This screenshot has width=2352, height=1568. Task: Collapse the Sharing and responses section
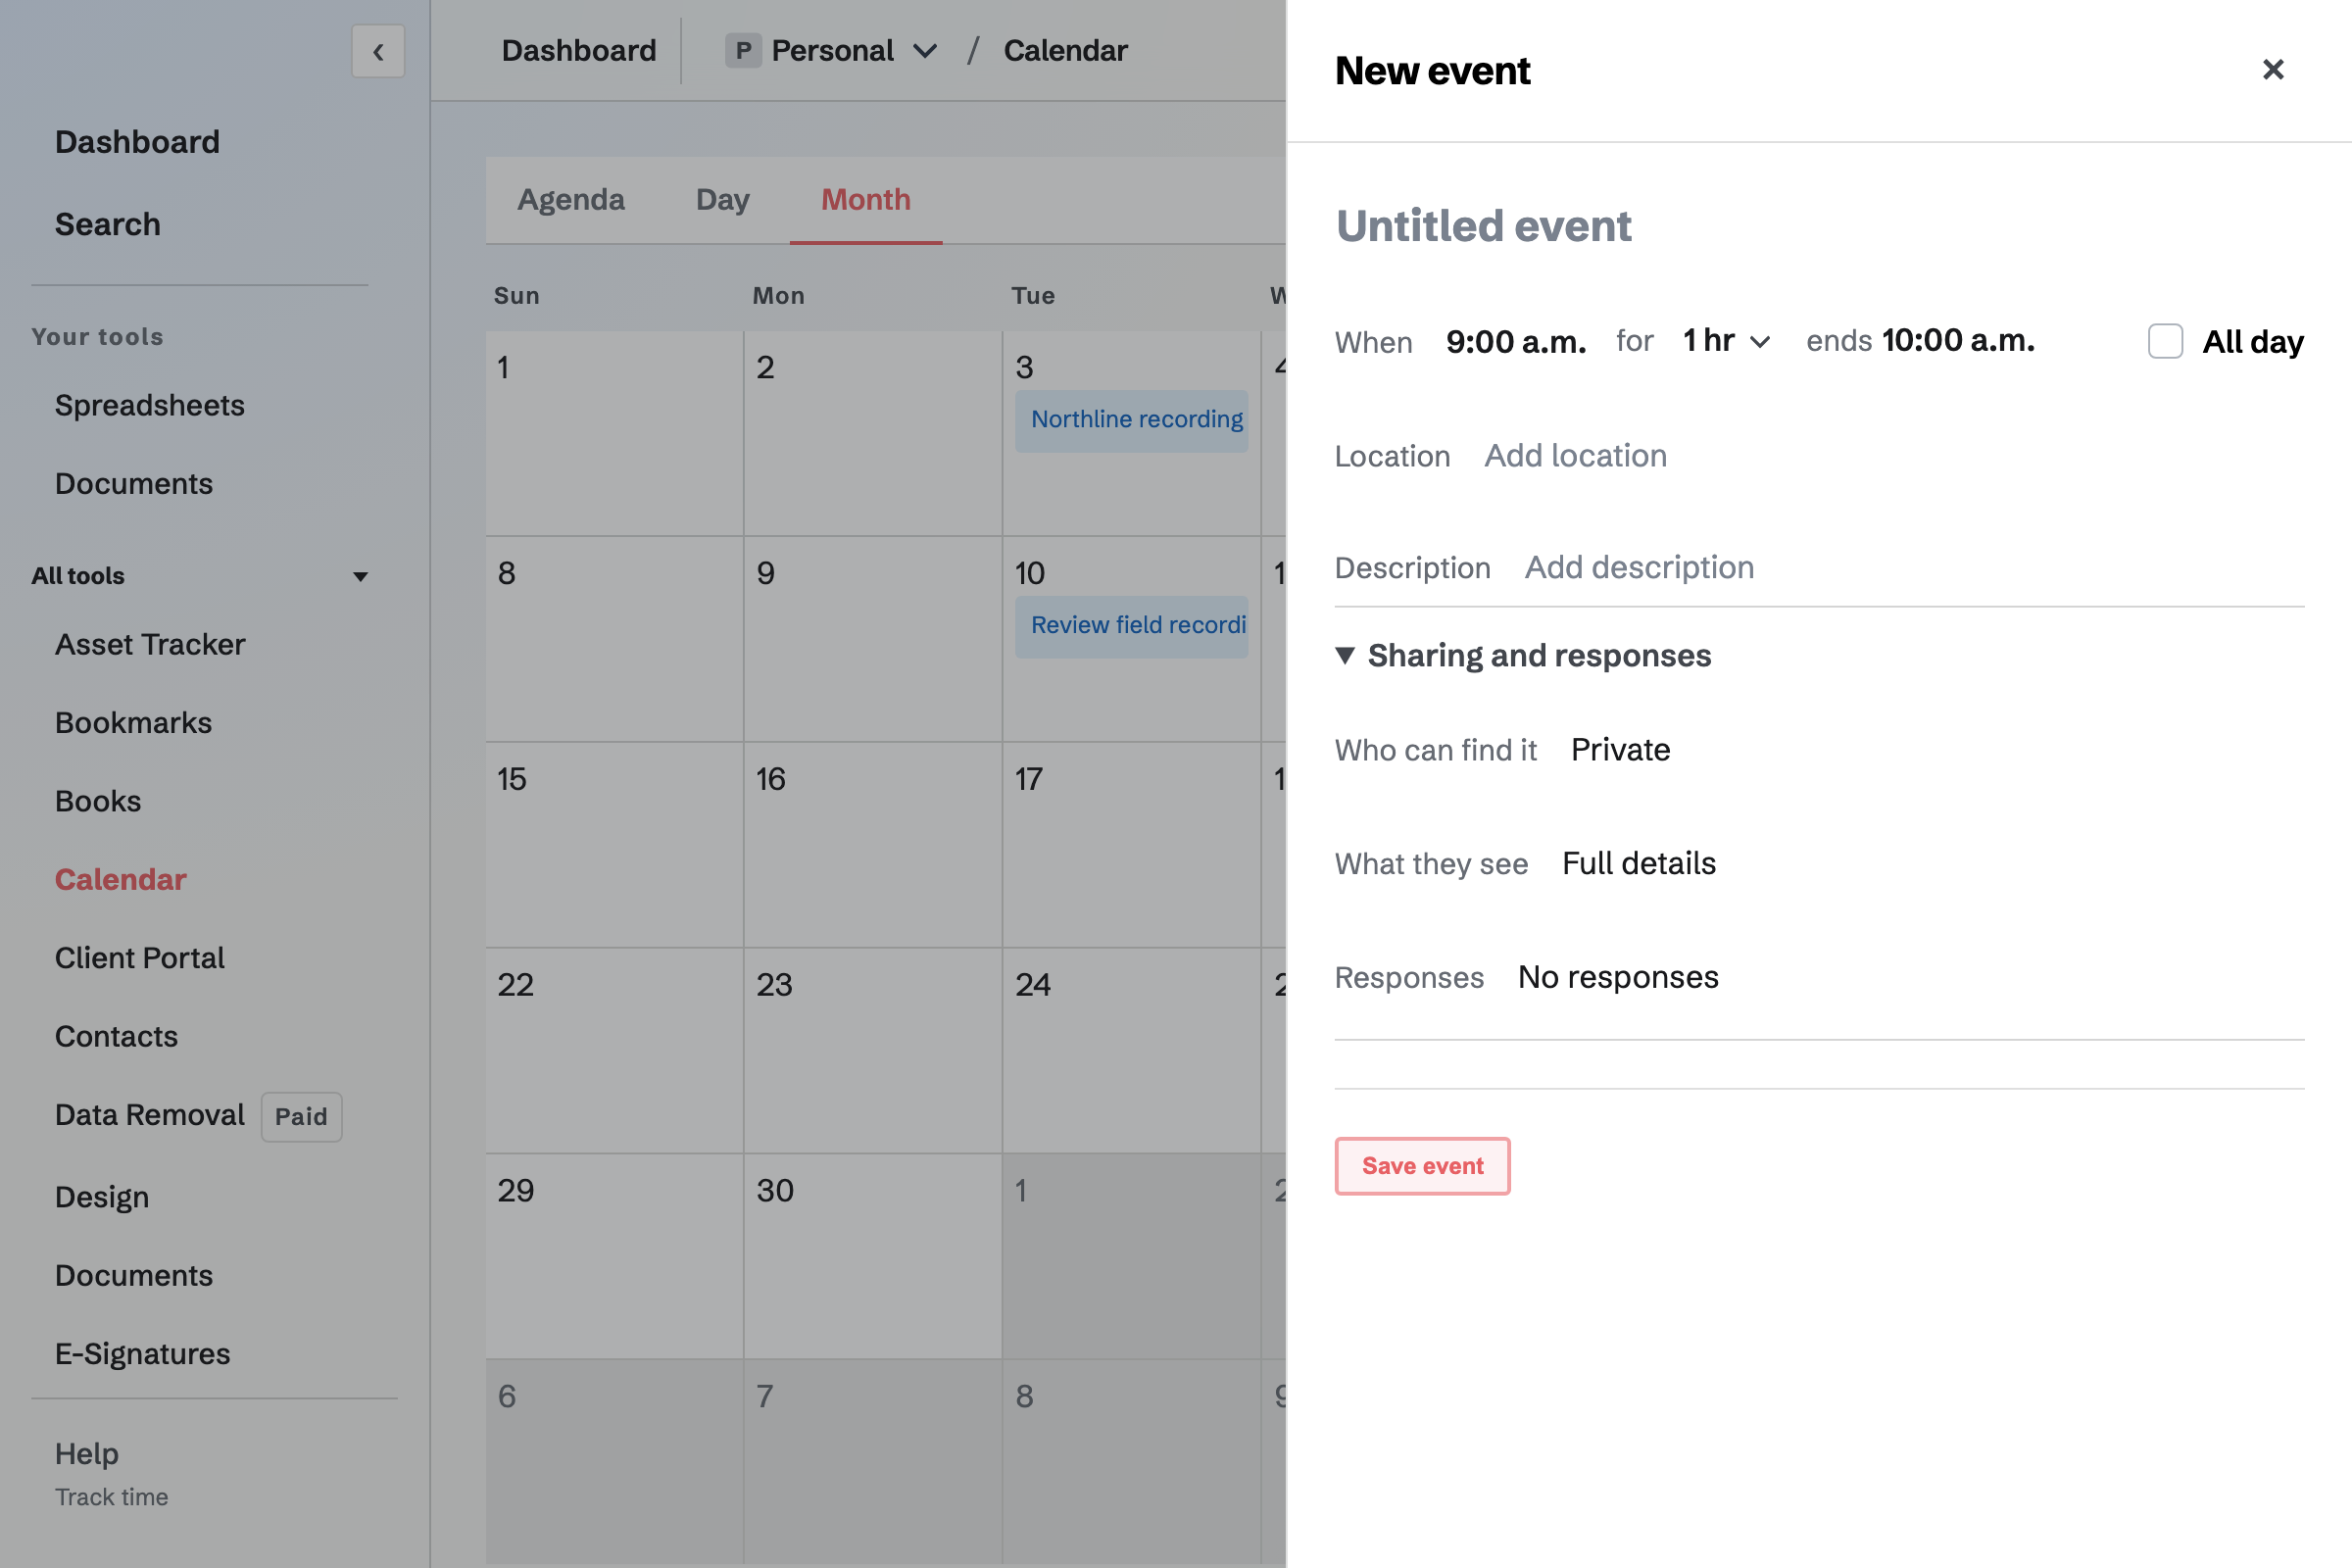tap(1523, 656)
